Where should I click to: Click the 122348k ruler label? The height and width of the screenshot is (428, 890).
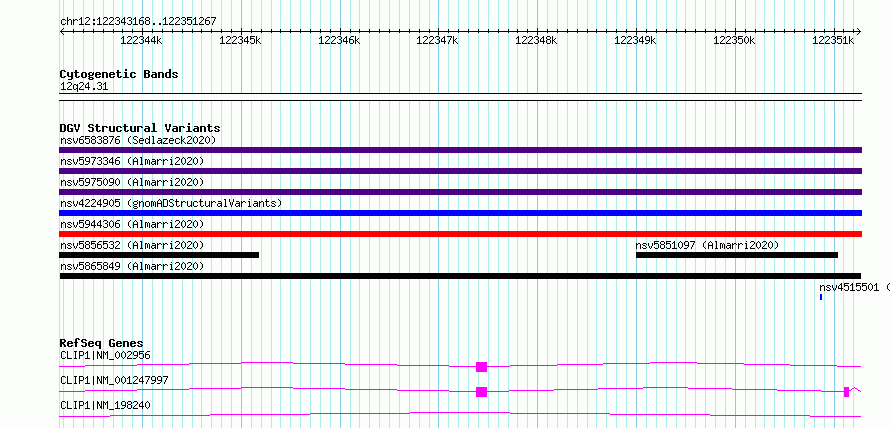pyautogui.click(x=536, y=41)
